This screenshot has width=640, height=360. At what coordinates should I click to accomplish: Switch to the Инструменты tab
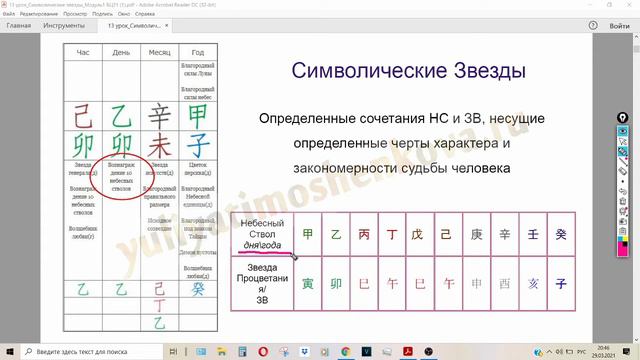pyautogui.click(x=64, y=25)
